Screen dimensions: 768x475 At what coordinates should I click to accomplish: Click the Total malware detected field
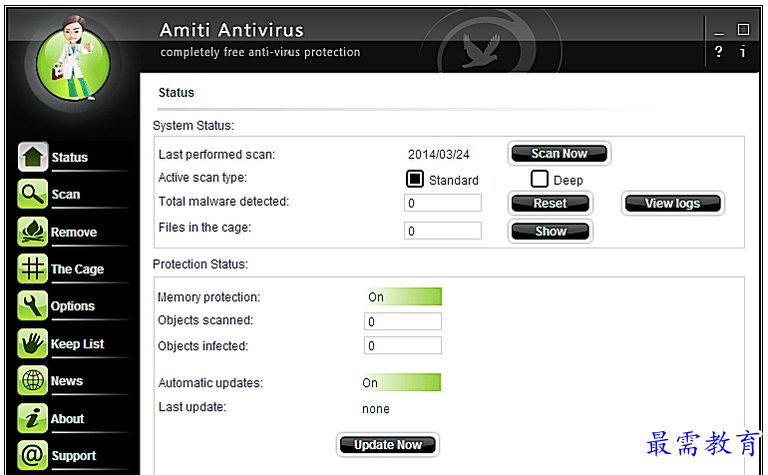[443, 203]
